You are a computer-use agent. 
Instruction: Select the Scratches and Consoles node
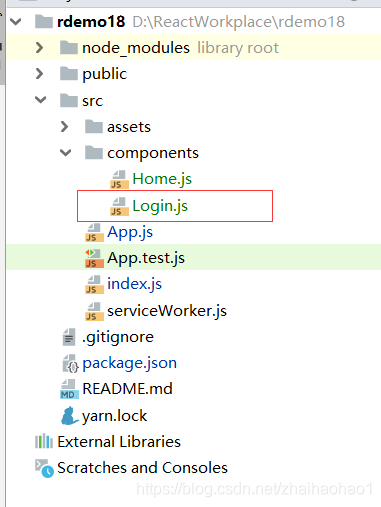[x=143, y=468]
